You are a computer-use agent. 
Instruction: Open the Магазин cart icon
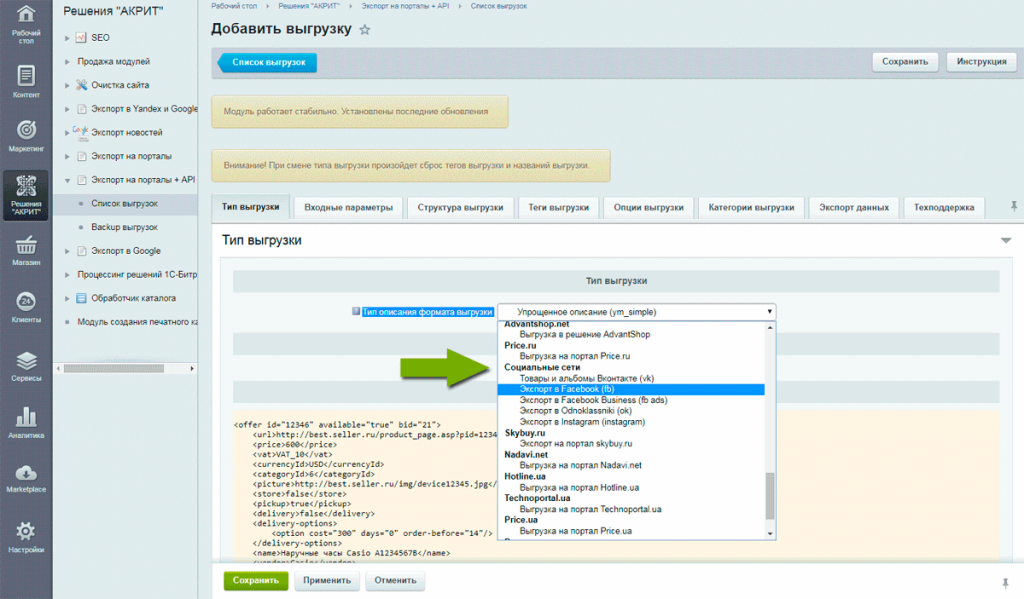coord(26,250)
